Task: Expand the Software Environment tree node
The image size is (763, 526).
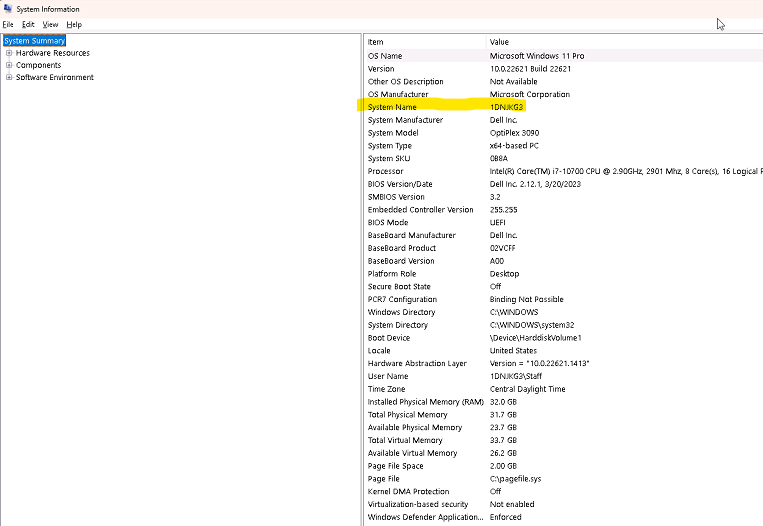Action: [x=9, y=77]
